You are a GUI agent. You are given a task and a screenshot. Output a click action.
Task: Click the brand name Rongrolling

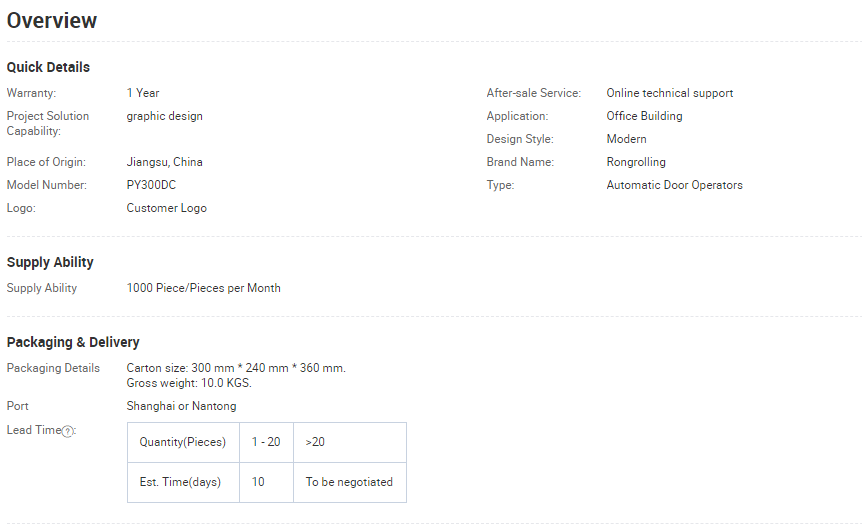636,162
